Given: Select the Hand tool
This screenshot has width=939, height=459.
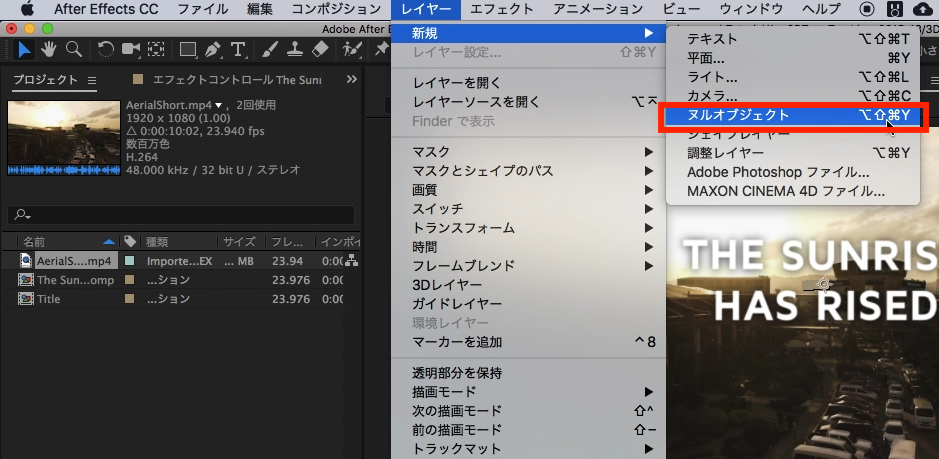Looking at the screenshot, I should pos(49,50).
